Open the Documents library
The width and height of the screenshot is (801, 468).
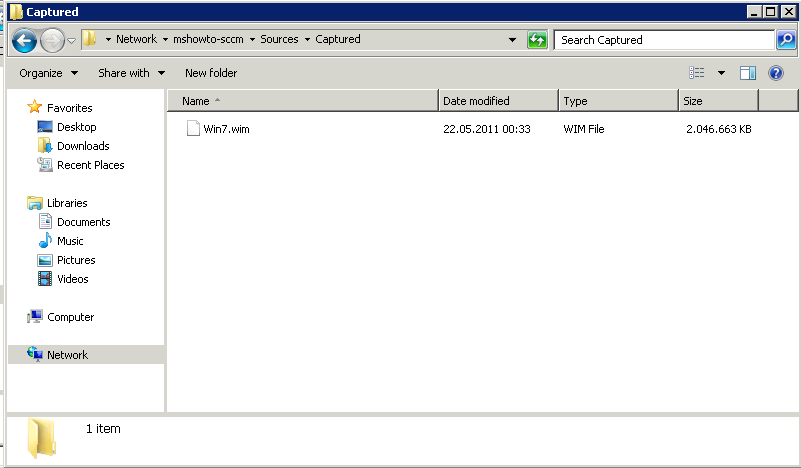pyautogui.click(x=84, y=222)
